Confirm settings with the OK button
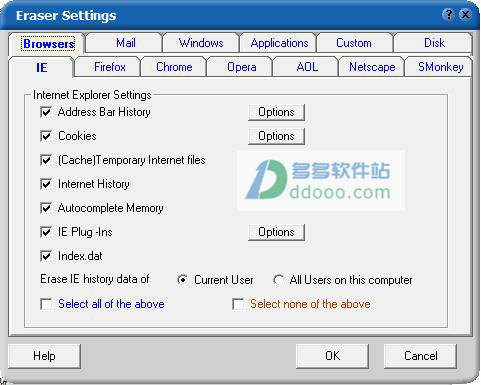Screen dimensions: 481x385 pyautogui.click(x=332, y=356)
